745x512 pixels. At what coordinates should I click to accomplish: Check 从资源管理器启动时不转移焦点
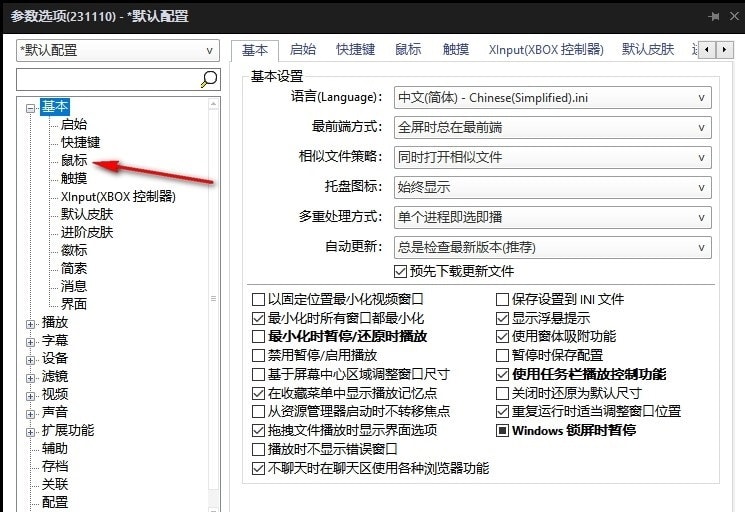tap(258, 411)
